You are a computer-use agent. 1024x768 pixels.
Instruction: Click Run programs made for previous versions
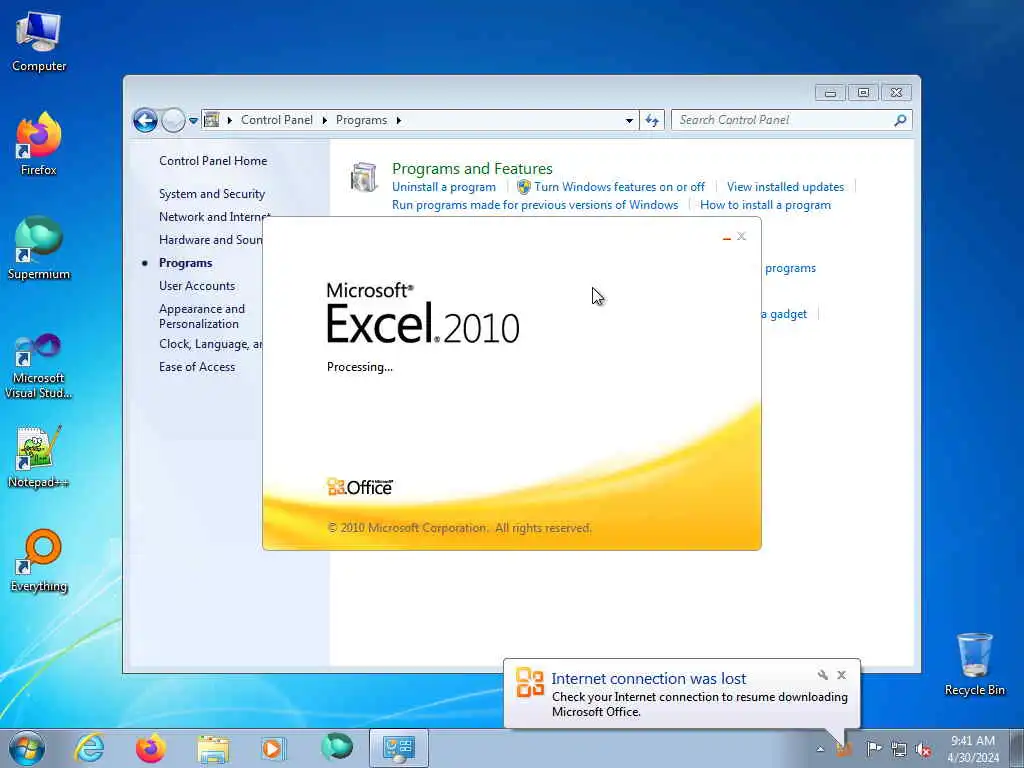(535, 205)
